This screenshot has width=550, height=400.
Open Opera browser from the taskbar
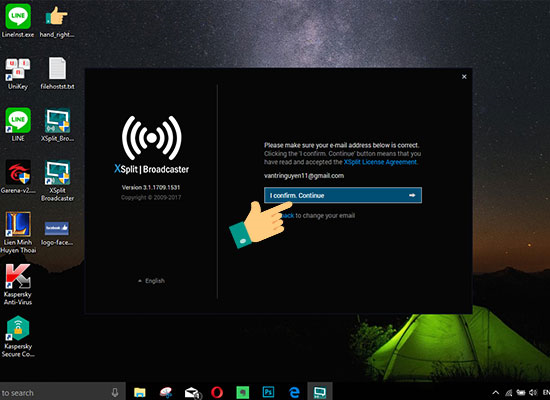click(x=217, y=392)
